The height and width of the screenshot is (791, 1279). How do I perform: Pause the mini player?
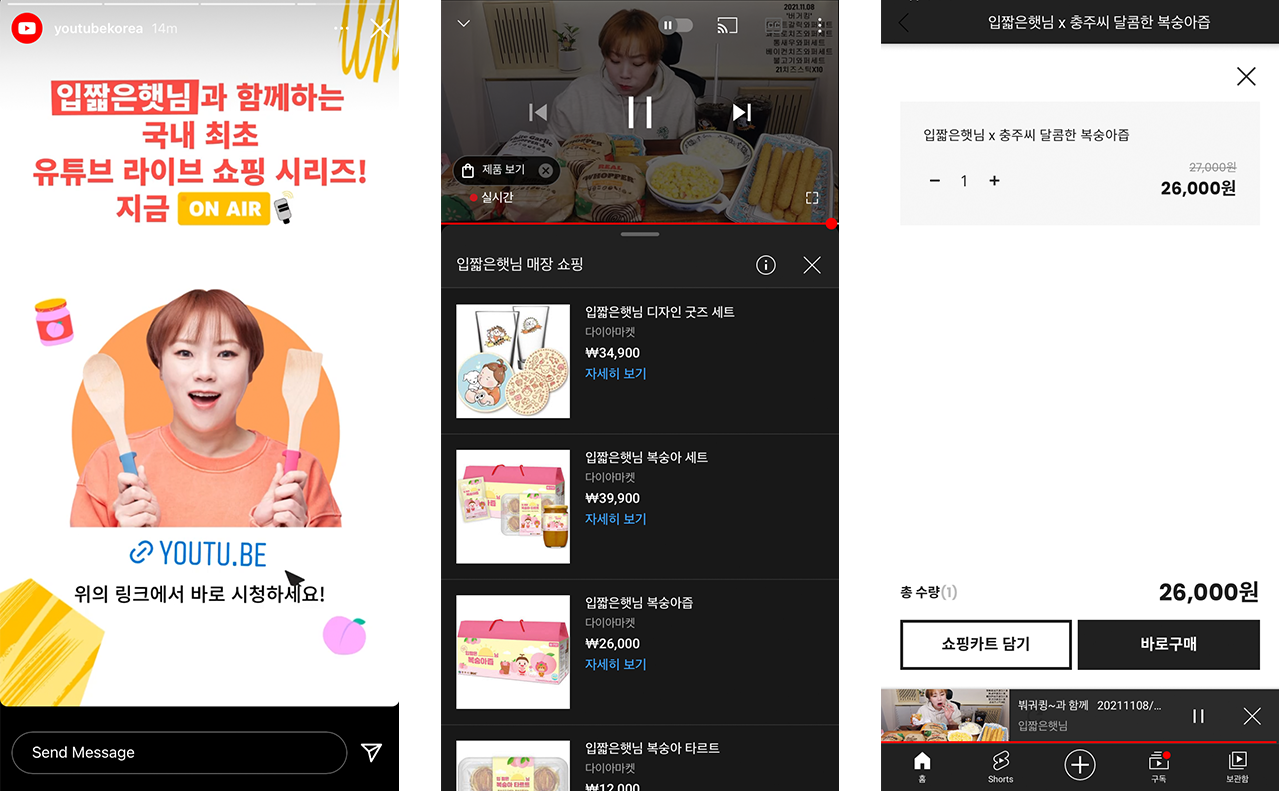[x=1198, y=716]
